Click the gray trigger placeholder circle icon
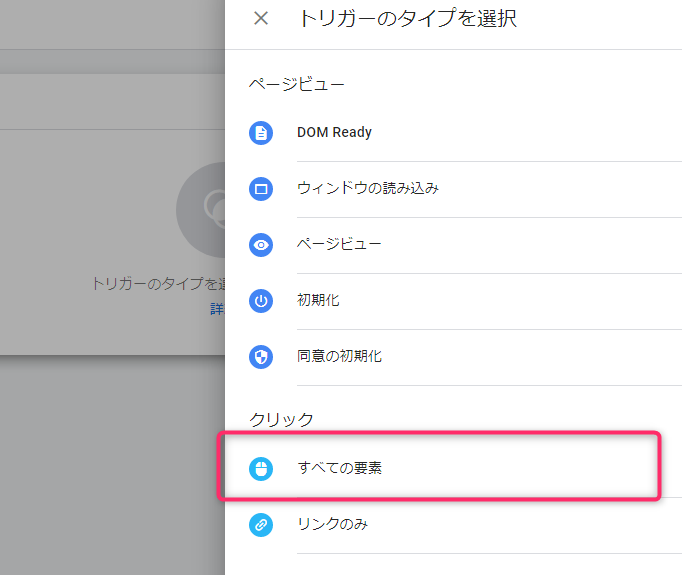The height and width of the screenshot is (575, 682). click(x=201, y=210)
